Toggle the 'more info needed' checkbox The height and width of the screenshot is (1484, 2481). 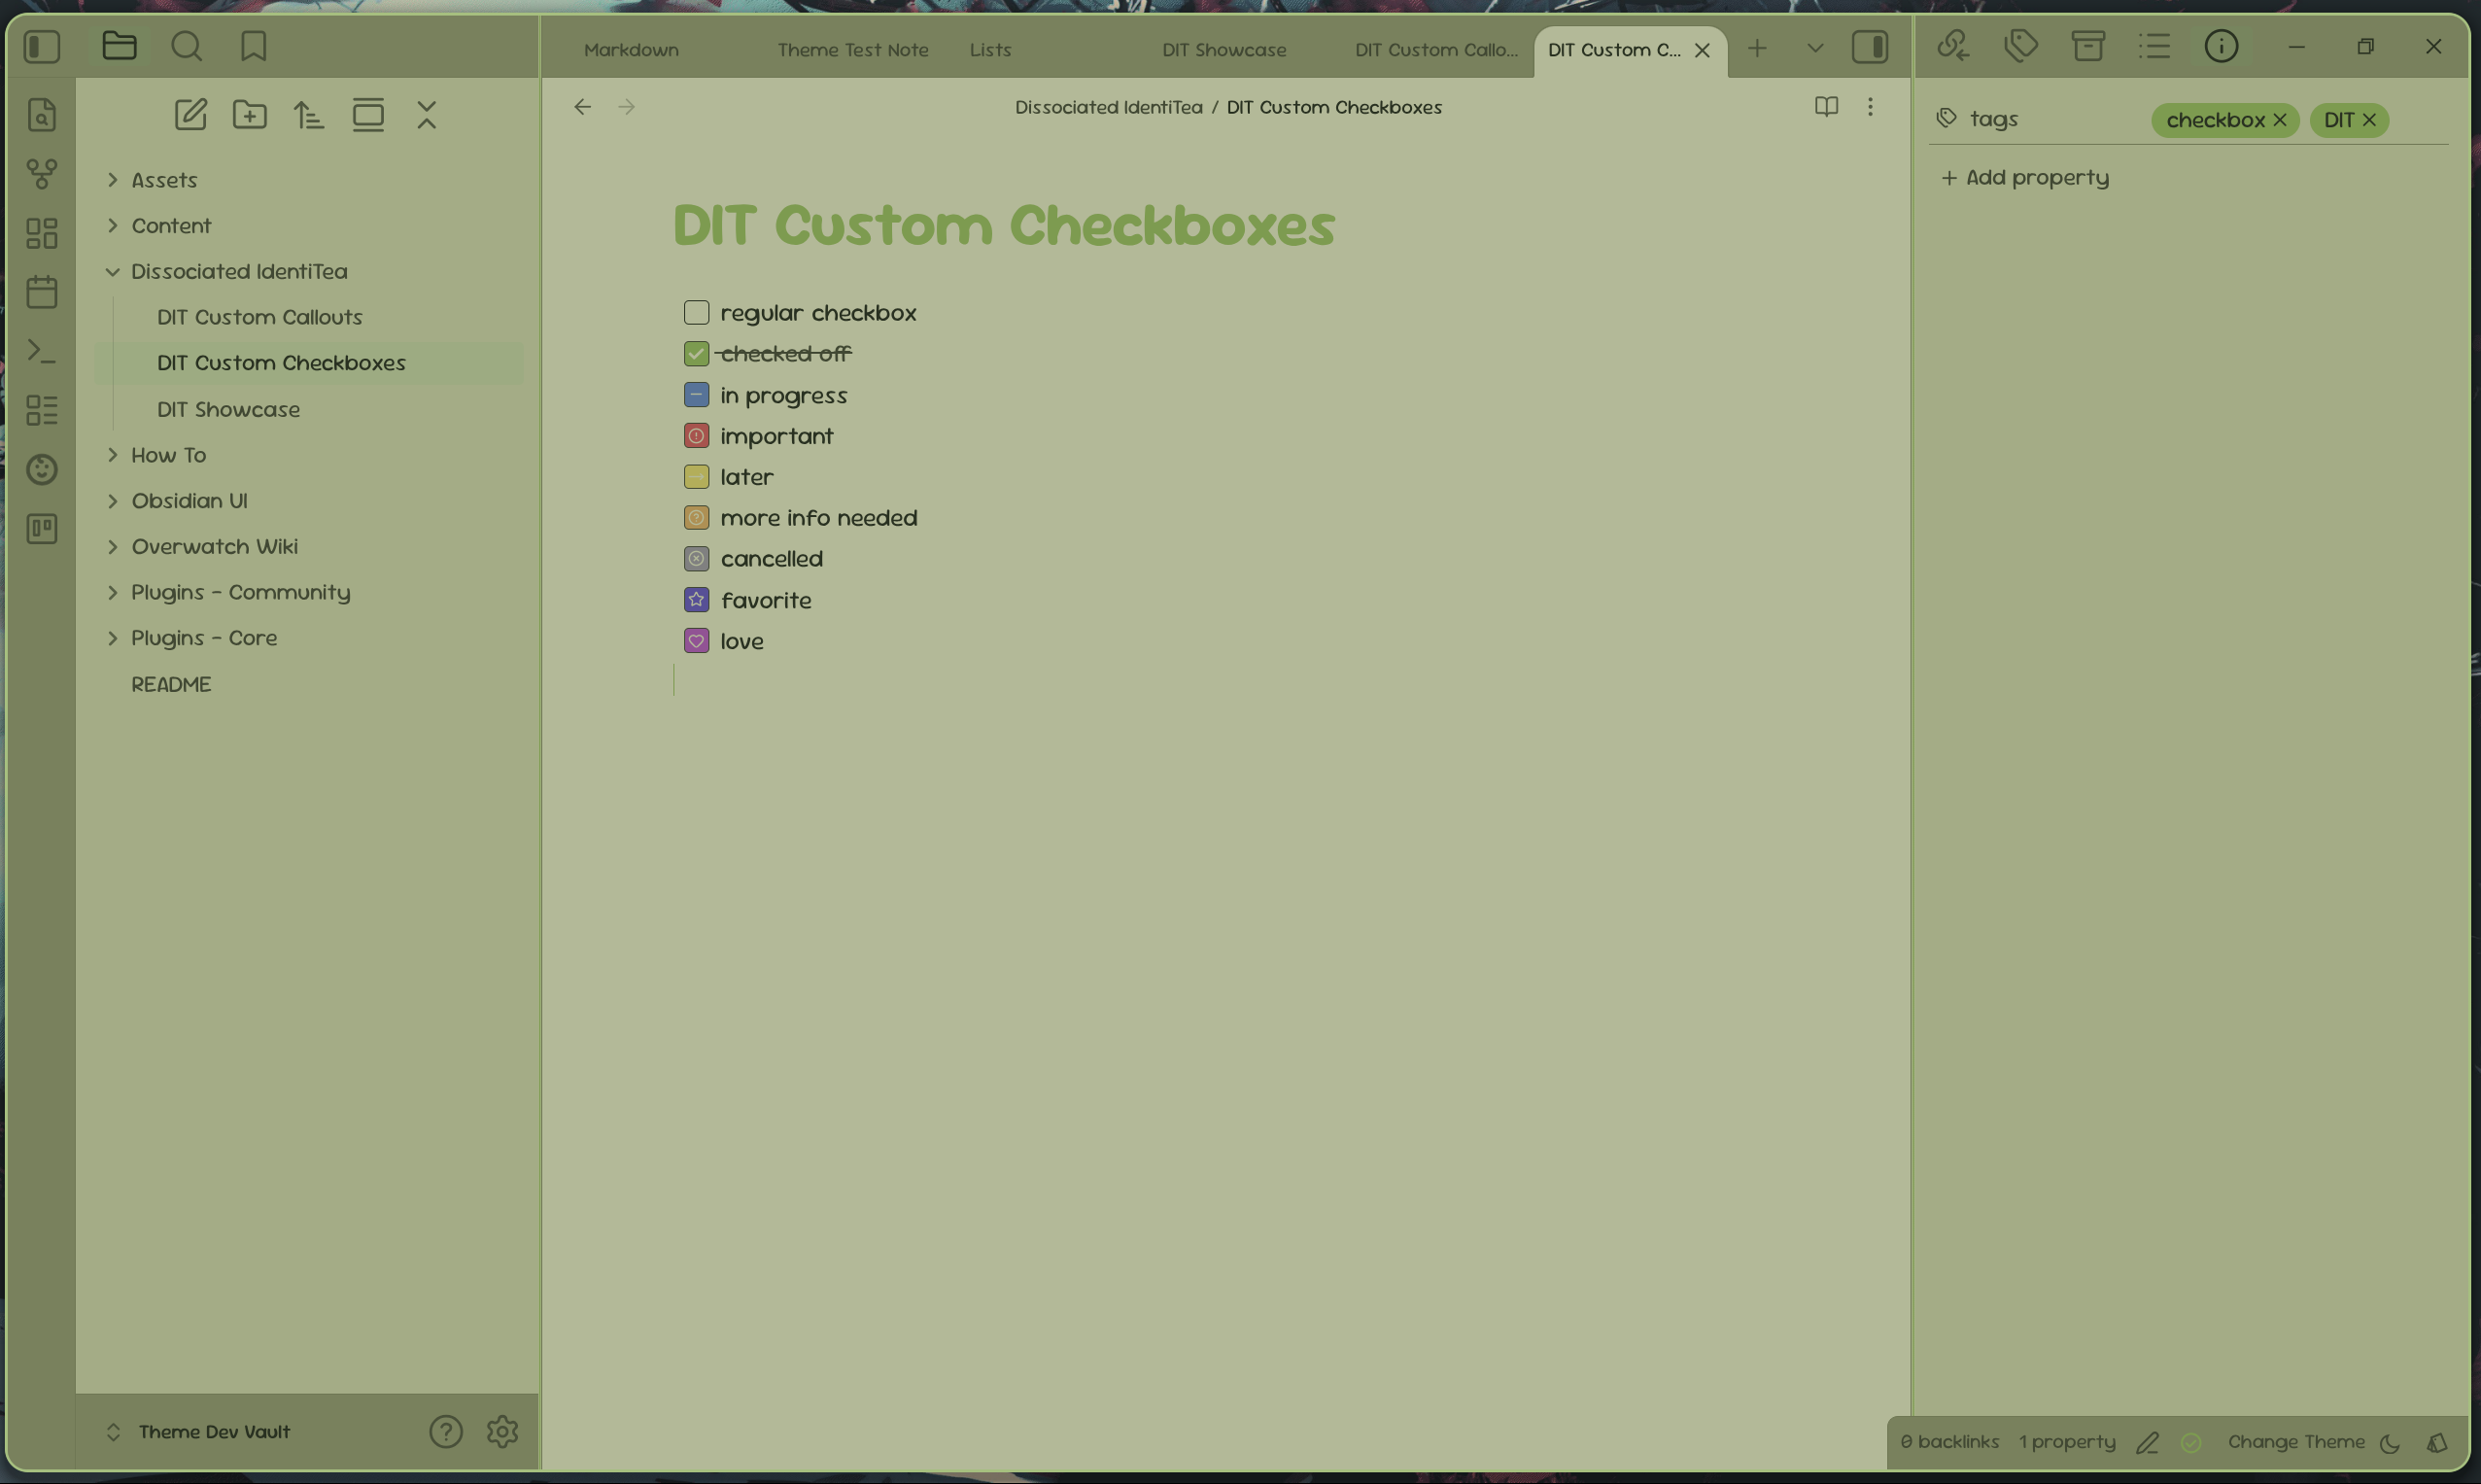click(696, 518)
